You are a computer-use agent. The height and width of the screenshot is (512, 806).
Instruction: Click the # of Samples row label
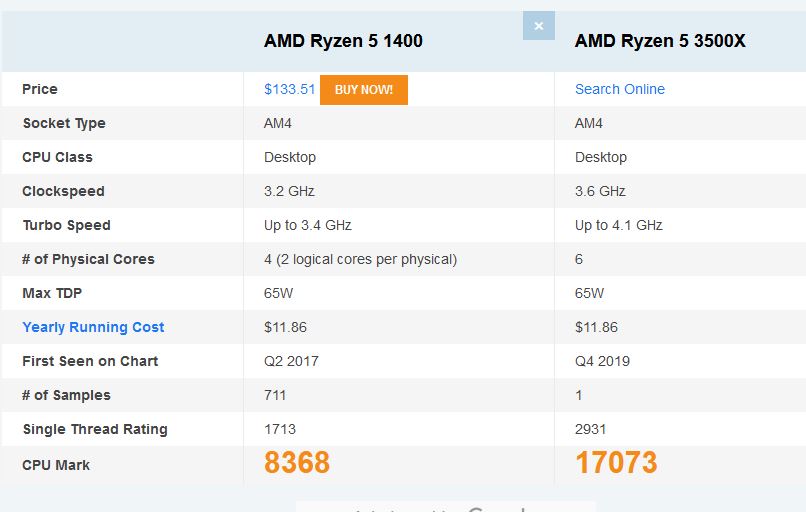[66, 395]
